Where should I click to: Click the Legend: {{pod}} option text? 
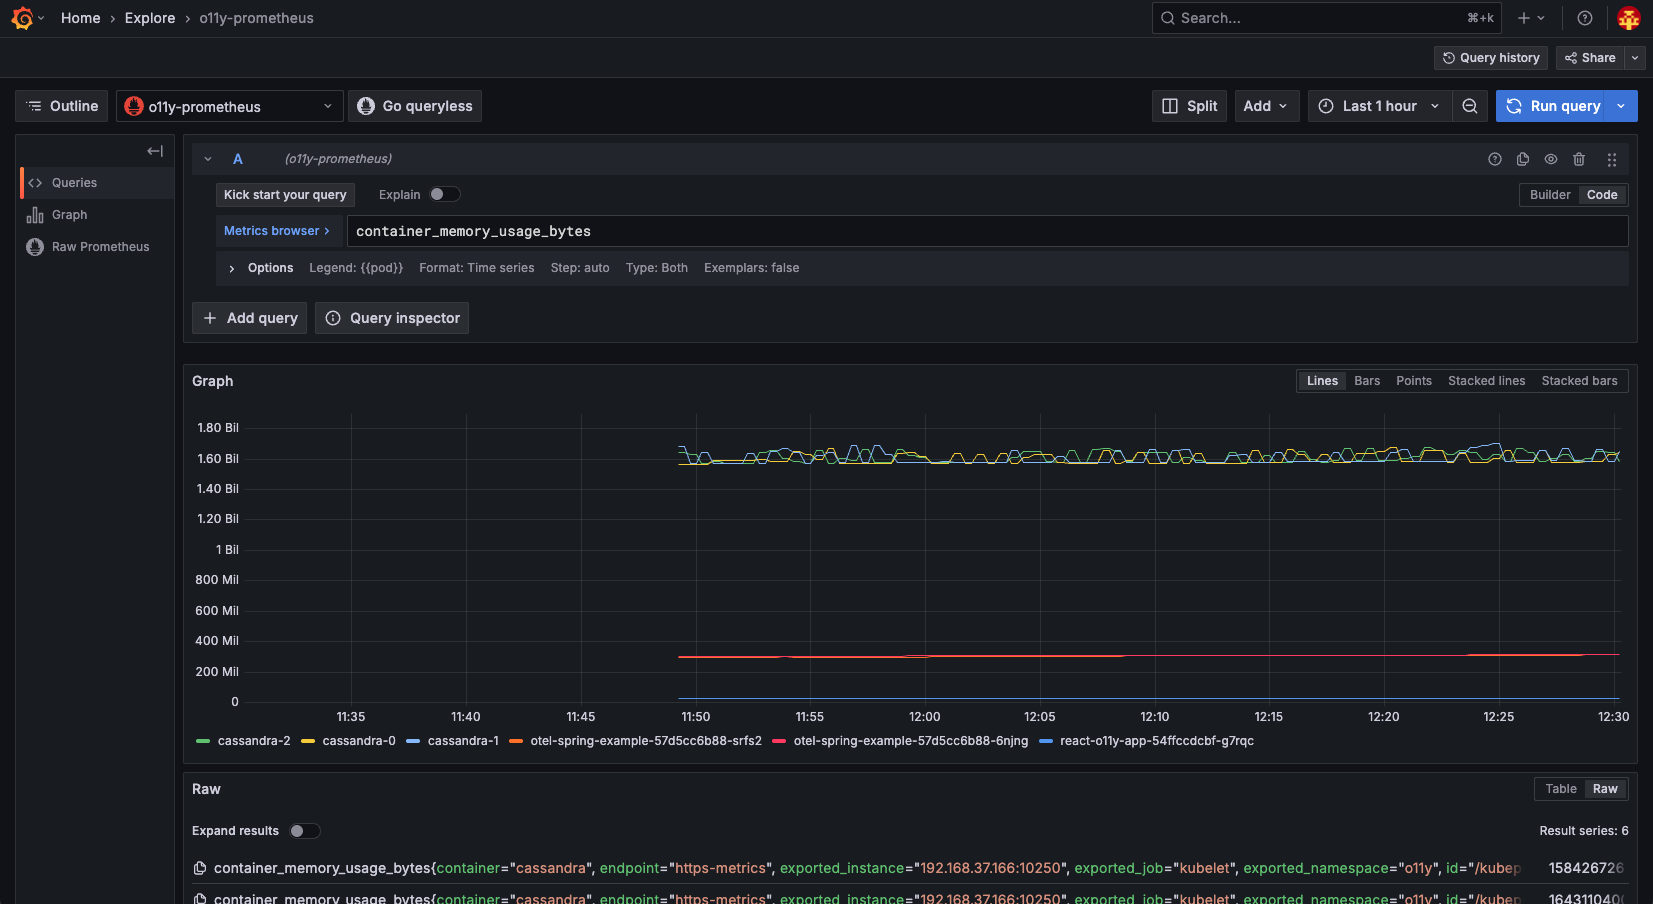[356, 268]
